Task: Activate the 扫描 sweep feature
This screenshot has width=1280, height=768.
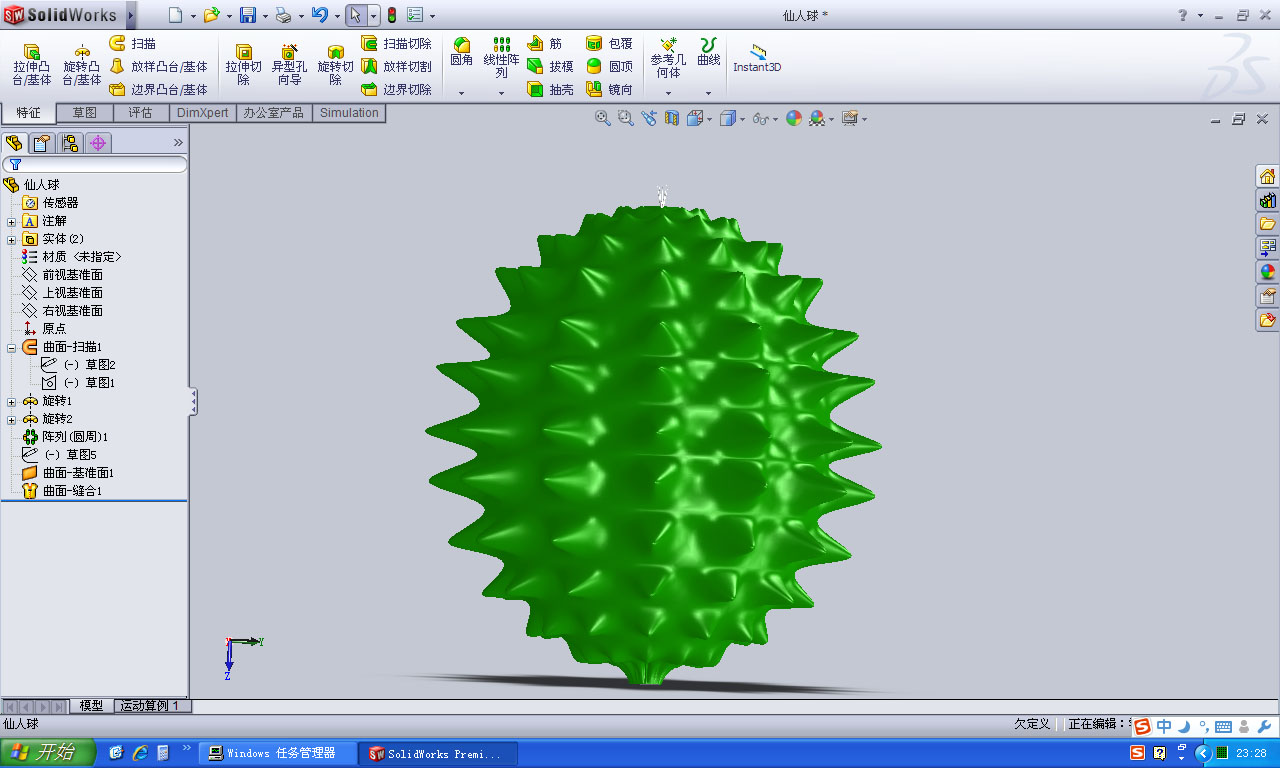Action: click(x=132, y=44)
